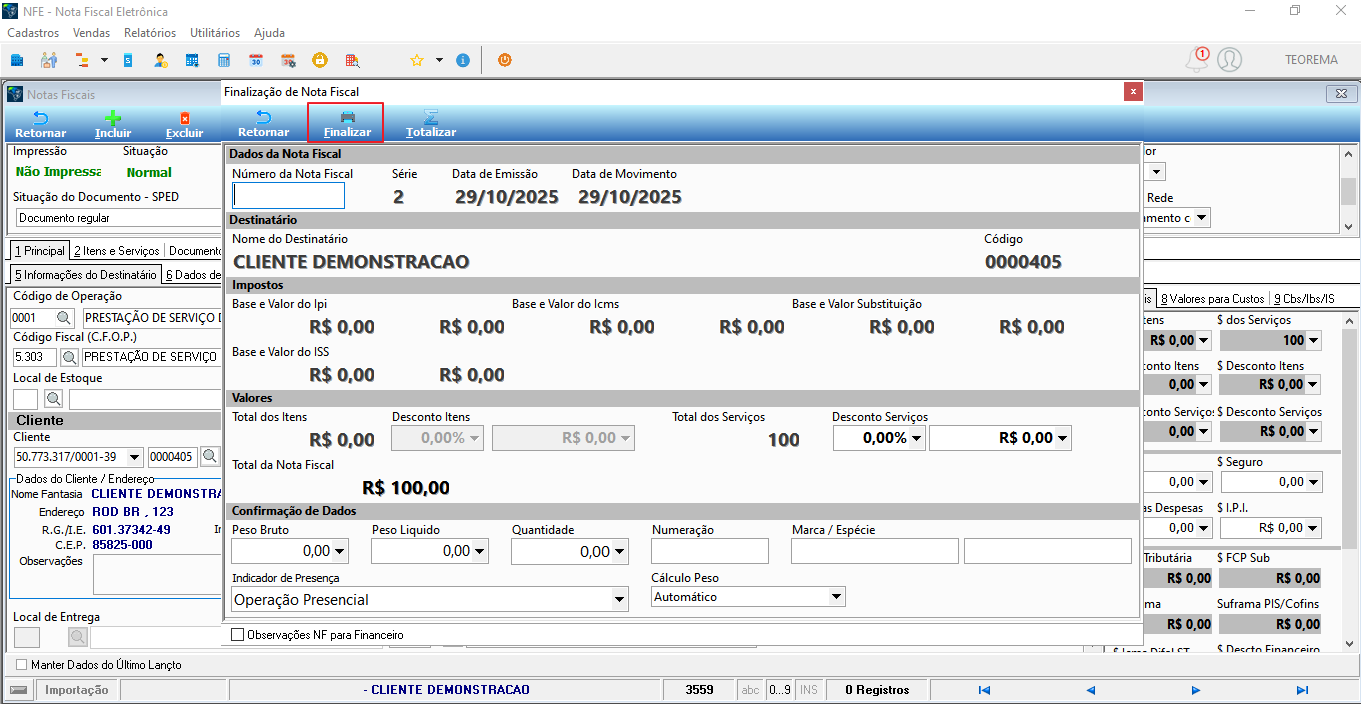Open the blue building company toolbar icon
This screenshot has width=1361, height=704.
pos(17,60)
